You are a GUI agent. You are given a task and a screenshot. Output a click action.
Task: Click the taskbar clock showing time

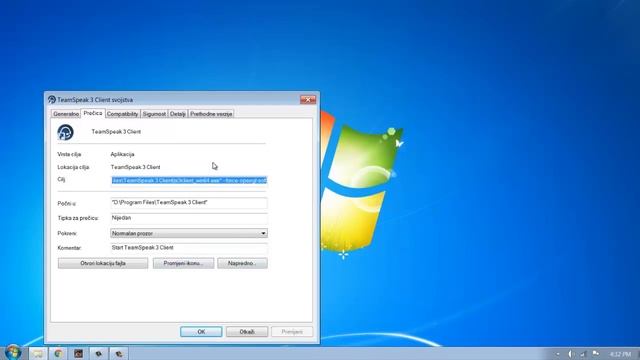click(620, 354)
